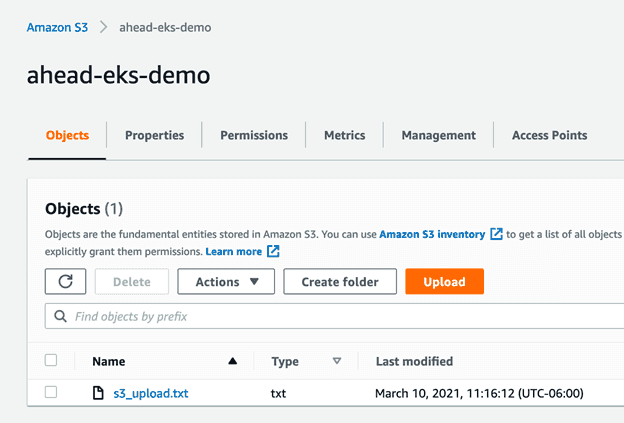This screenshot has height=423, width=624.
Task: Click the ahead-eks-demo breadcrumb text
Action: pos(165,27)
